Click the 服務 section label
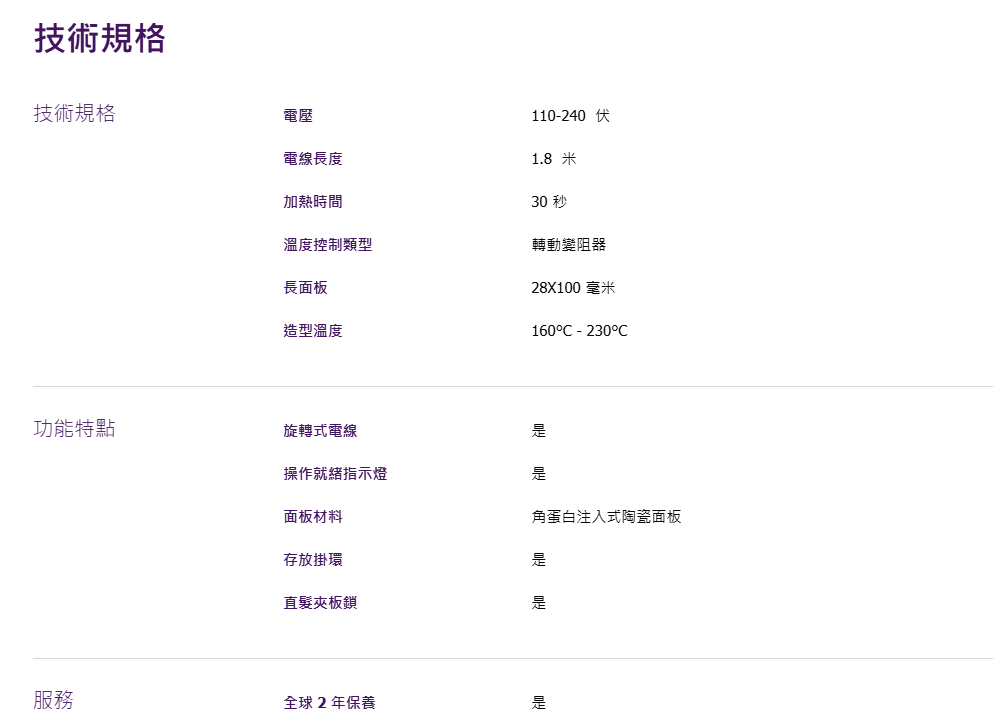The width and height of the screenshot is (1006, 728). pos(54,701)
